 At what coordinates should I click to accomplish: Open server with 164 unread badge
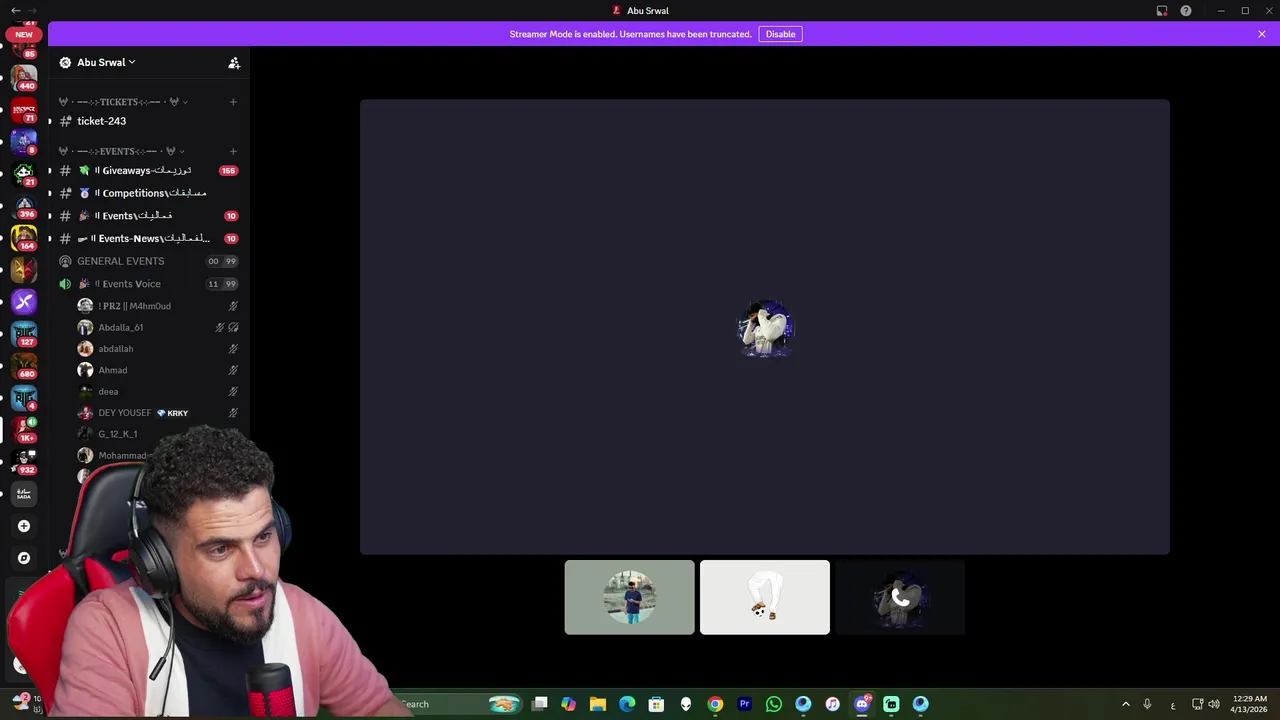tap(24, 238)
